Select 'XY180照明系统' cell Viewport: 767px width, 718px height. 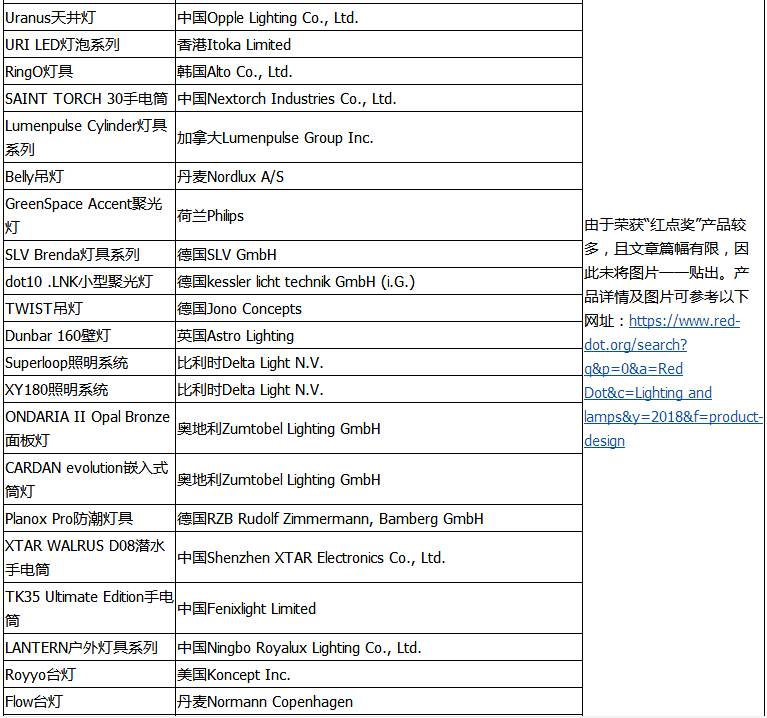pyautogui.click(x=90, y=389)
